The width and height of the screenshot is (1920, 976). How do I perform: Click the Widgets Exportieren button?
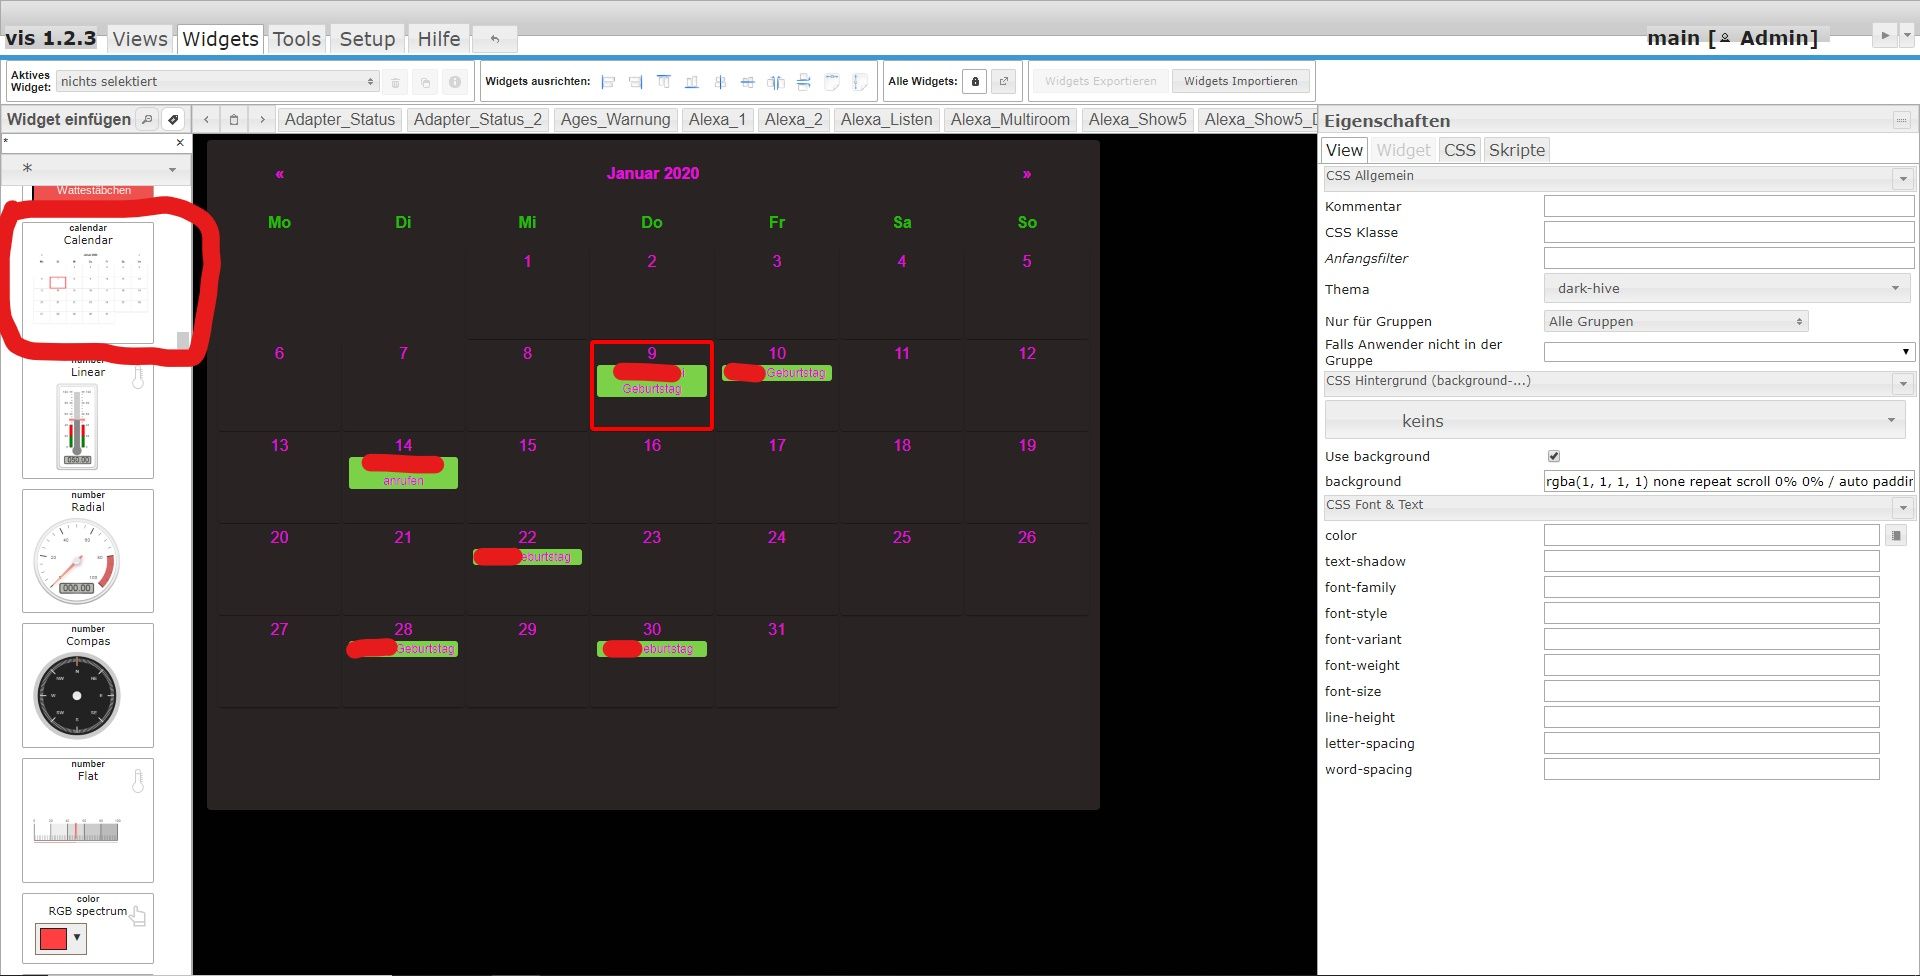click(1100, 81)
